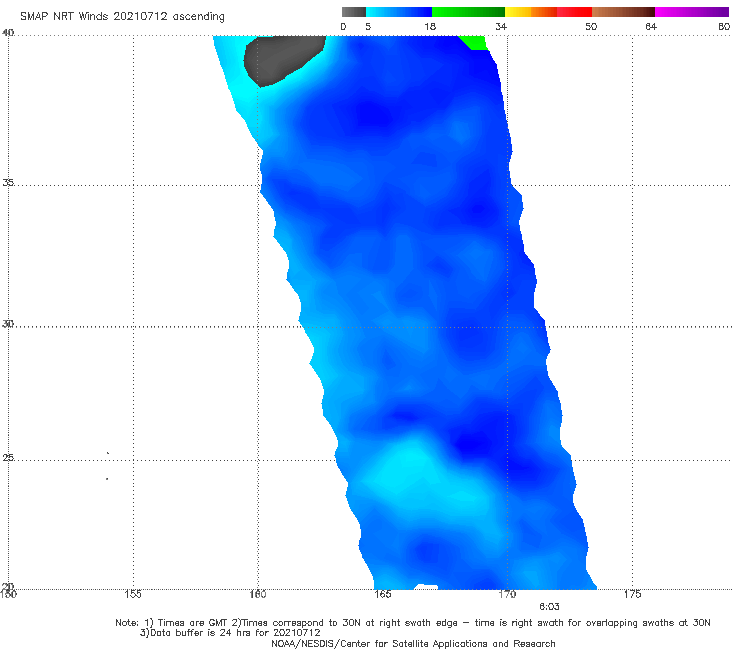Viewport: 740px width, 650px height.
Task: Click the NOAA/NESDIS credit line
Action: click(x=413, y=643)
